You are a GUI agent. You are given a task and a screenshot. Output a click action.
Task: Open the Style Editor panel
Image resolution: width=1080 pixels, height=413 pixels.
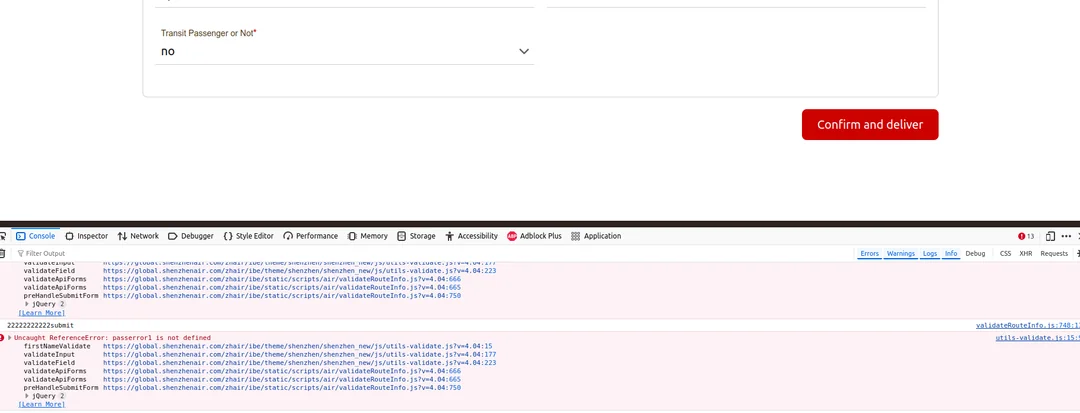pyautogui.click(x=248, y=236)
